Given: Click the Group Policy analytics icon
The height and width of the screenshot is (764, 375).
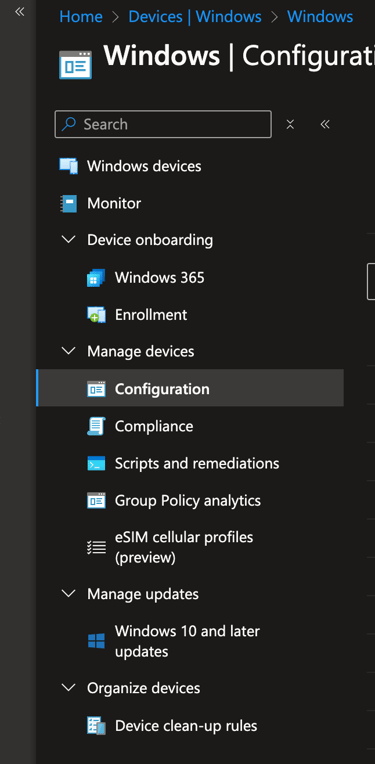Looking at the screenshot, I should (96, 500).
